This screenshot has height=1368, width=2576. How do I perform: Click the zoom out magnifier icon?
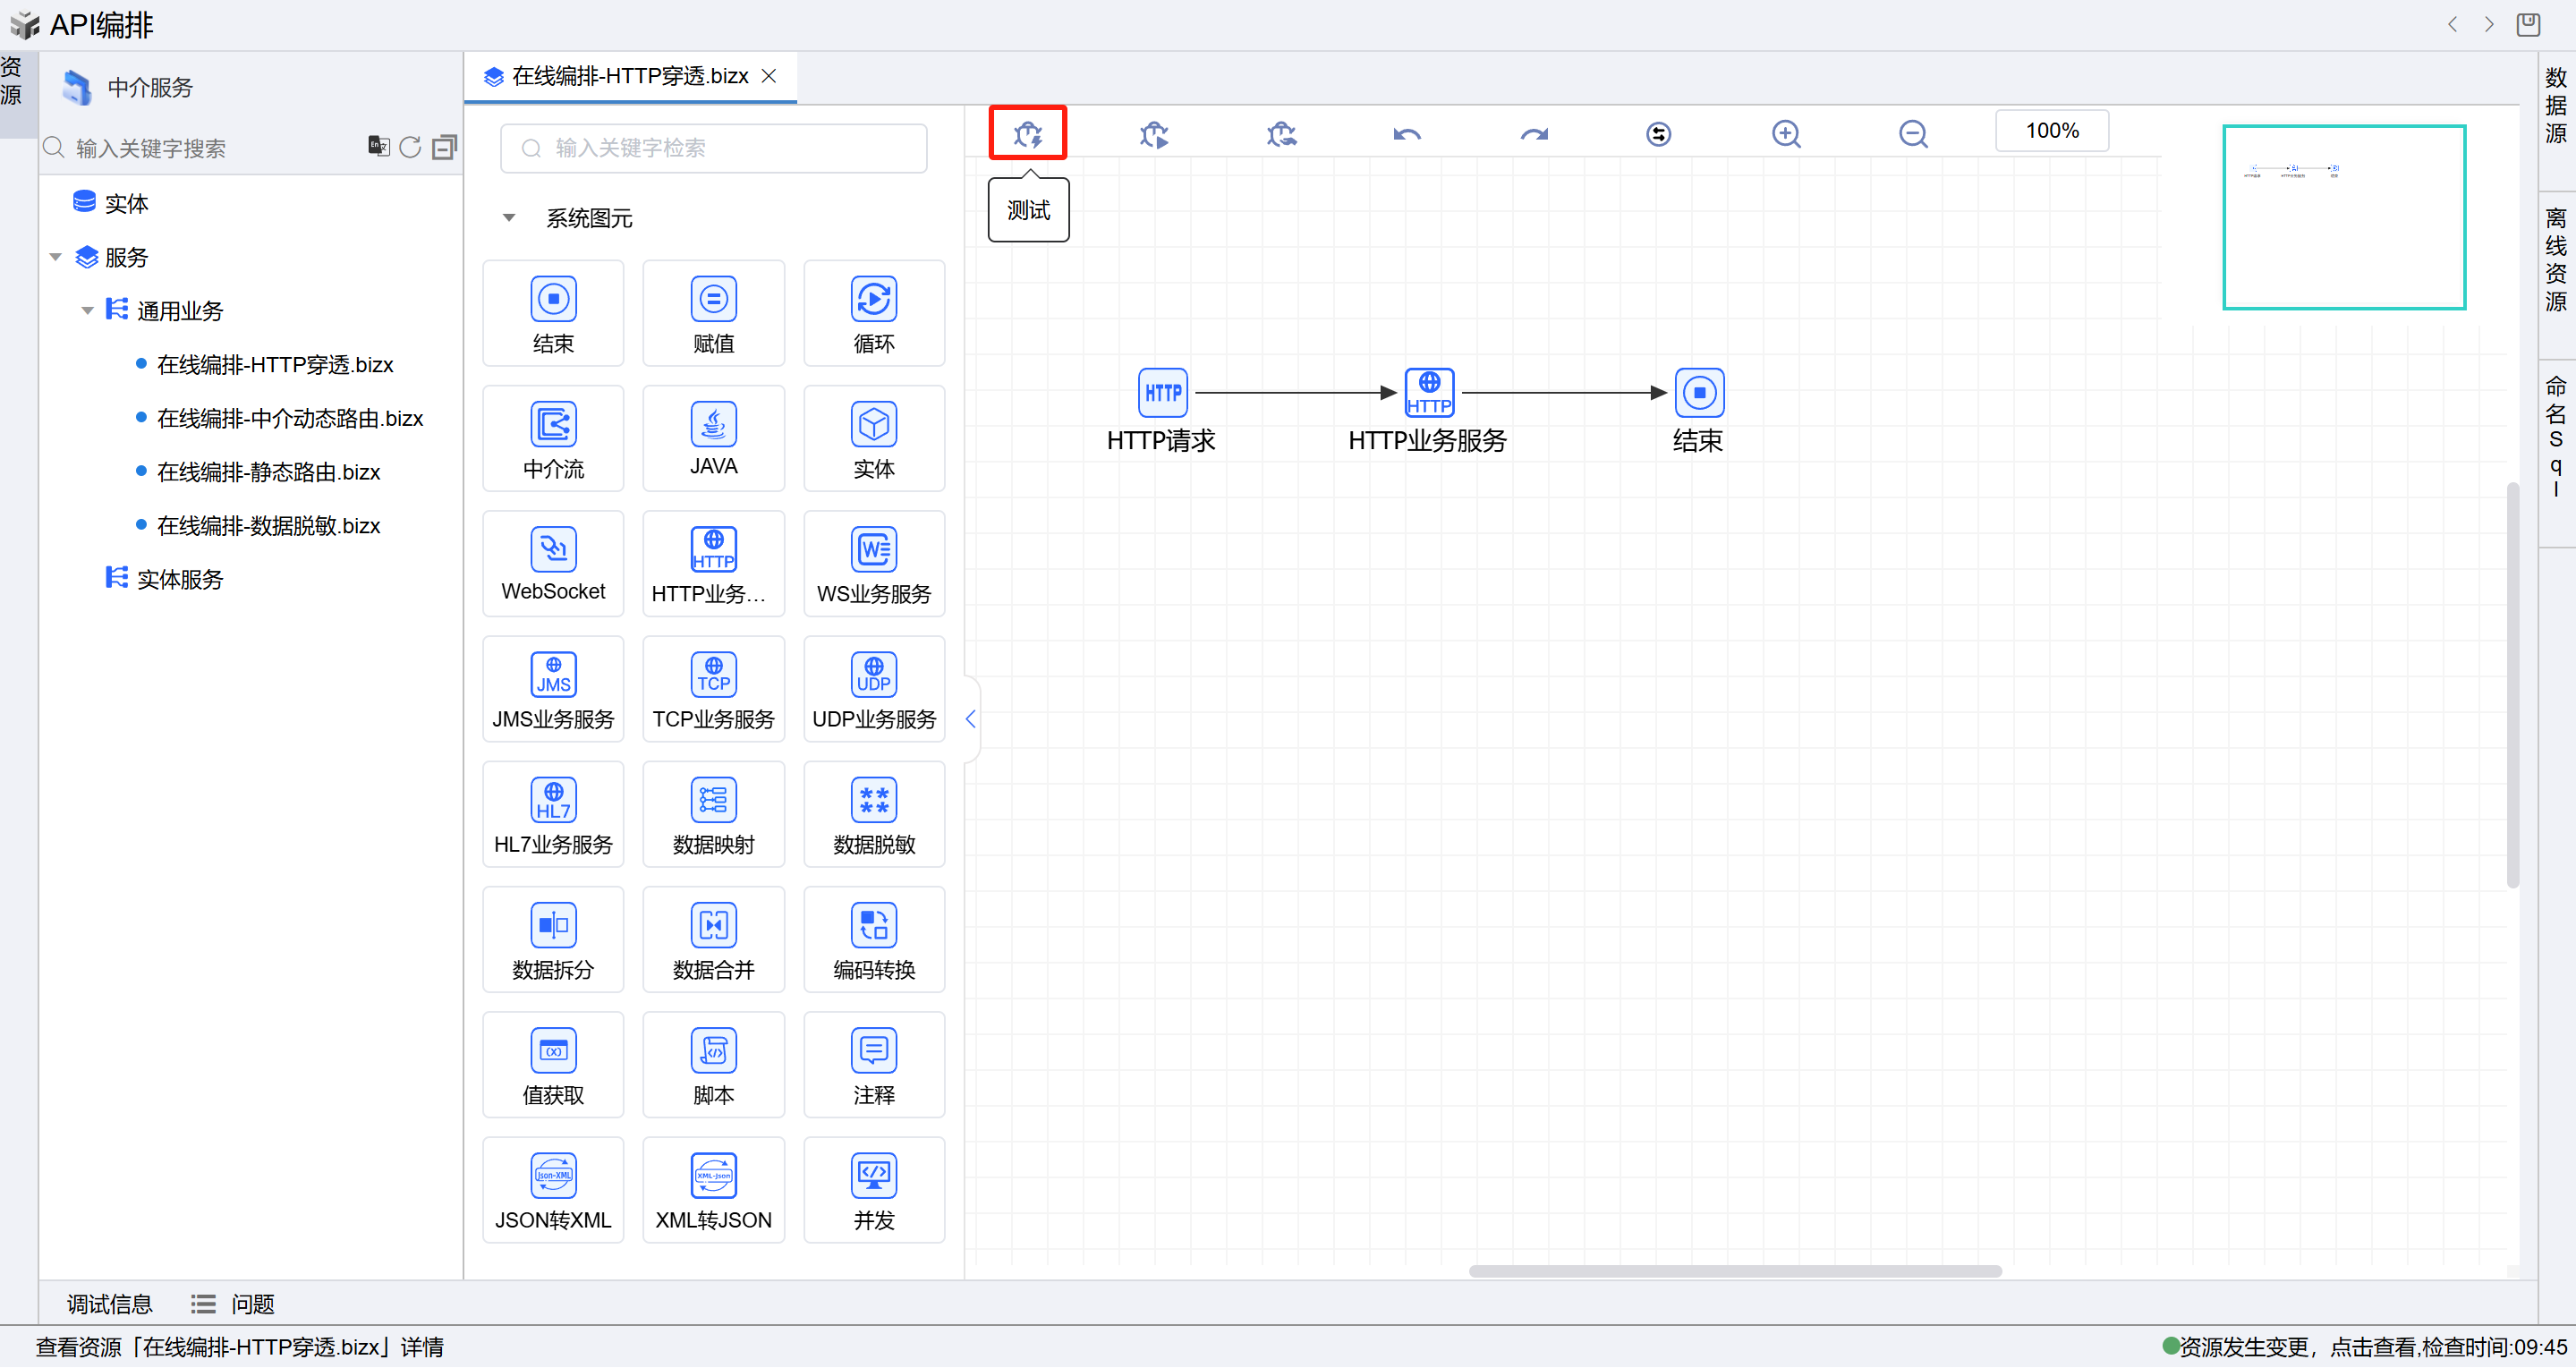[x=1912, y=133]
